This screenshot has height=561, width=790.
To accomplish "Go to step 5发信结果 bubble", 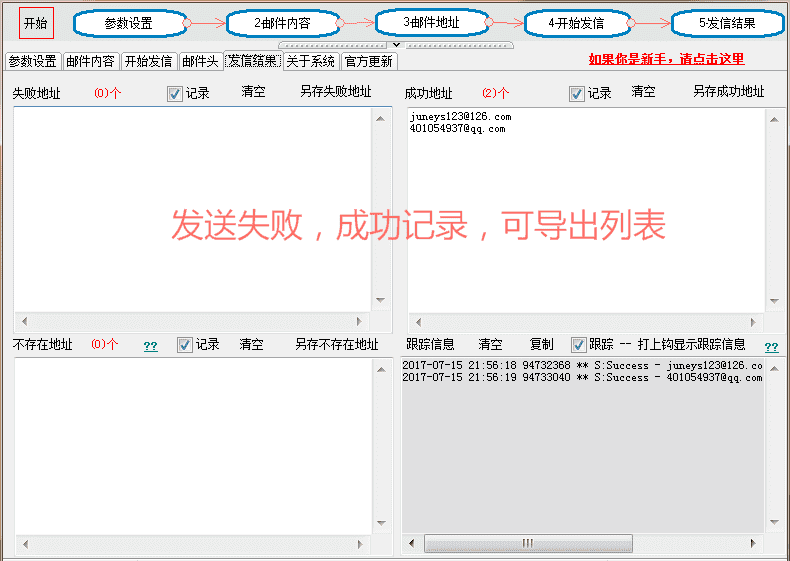I will point(727,23).
